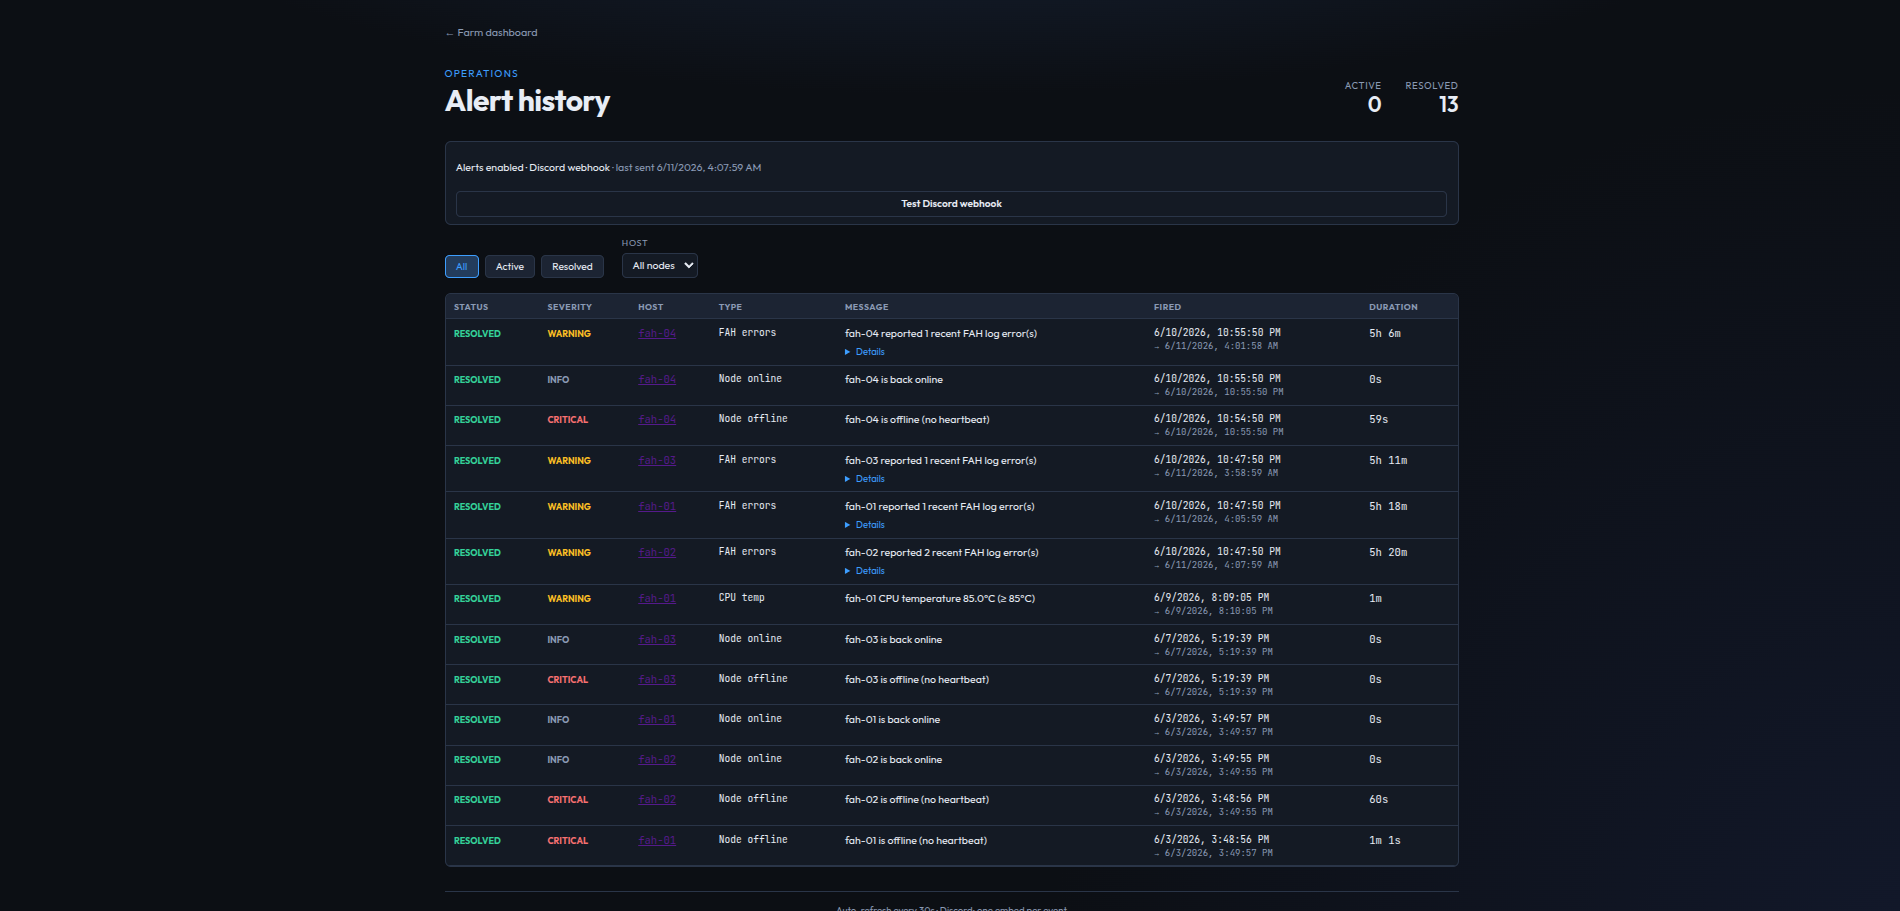Click the OPERATIONS label

pos(481,74)
